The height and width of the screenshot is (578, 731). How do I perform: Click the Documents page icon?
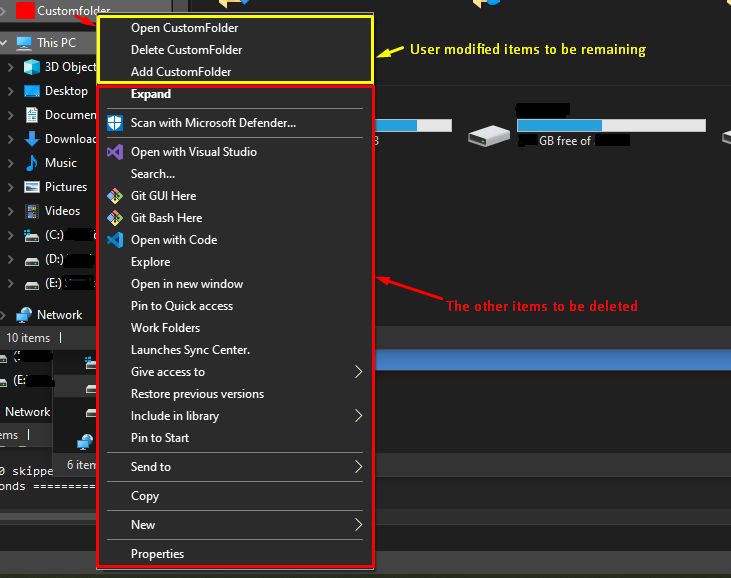(x=32, y=115)
